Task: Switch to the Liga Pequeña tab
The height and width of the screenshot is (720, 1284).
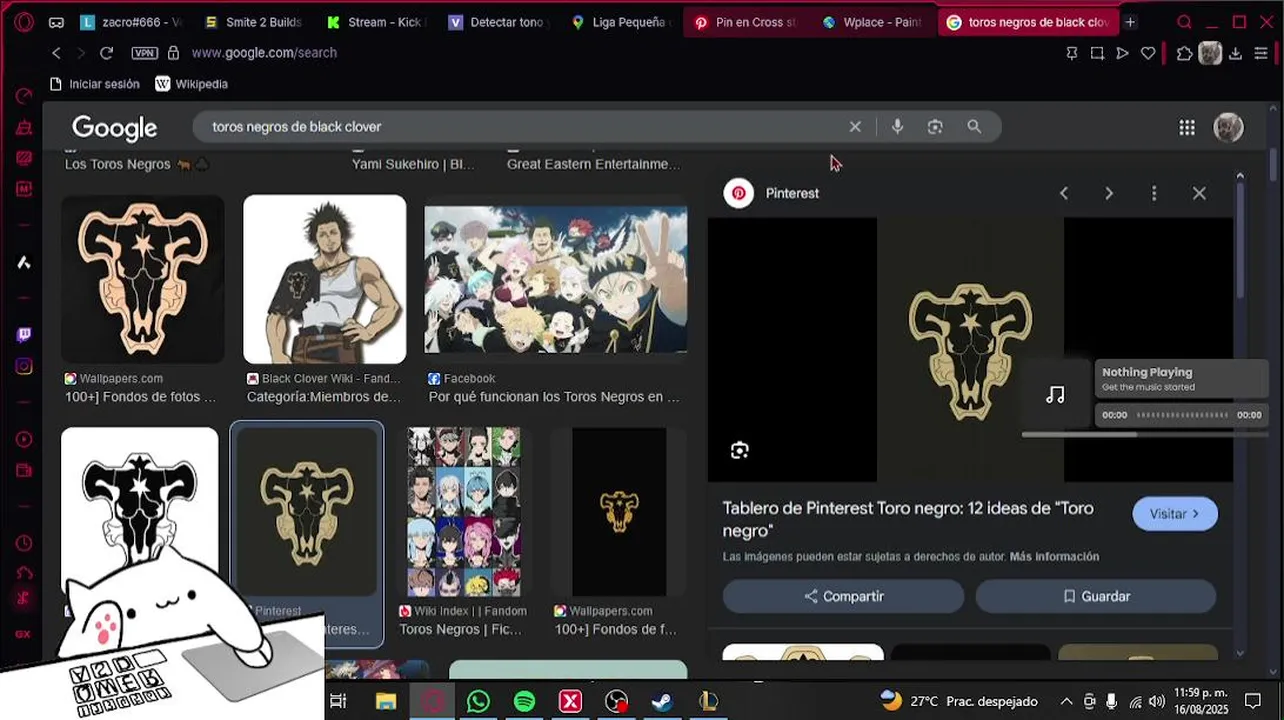Action: (620, 22)
